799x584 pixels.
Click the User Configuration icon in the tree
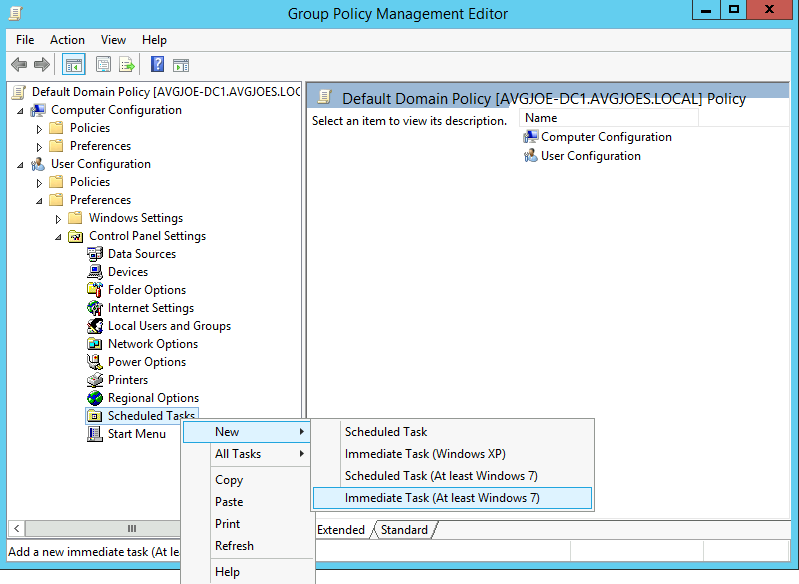[38, 164]
